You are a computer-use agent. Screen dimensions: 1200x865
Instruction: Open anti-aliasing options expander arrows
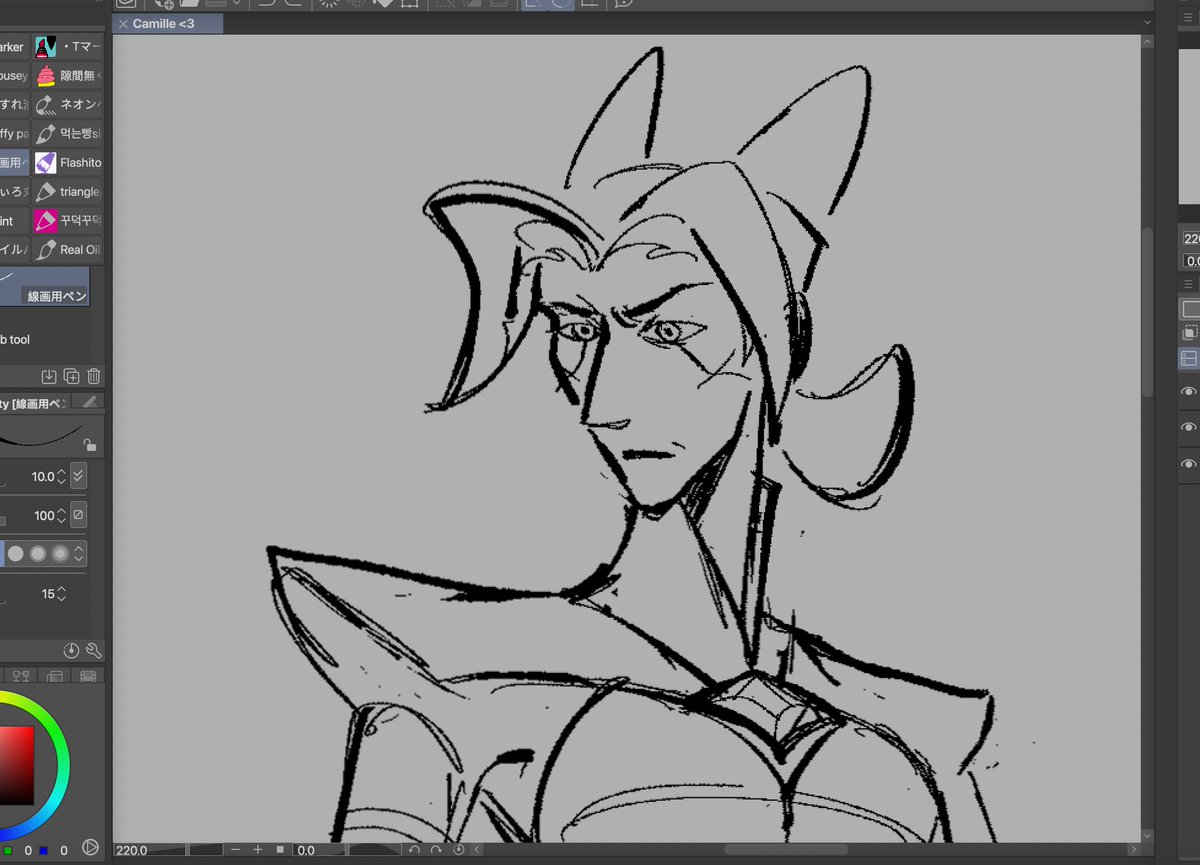80,553
